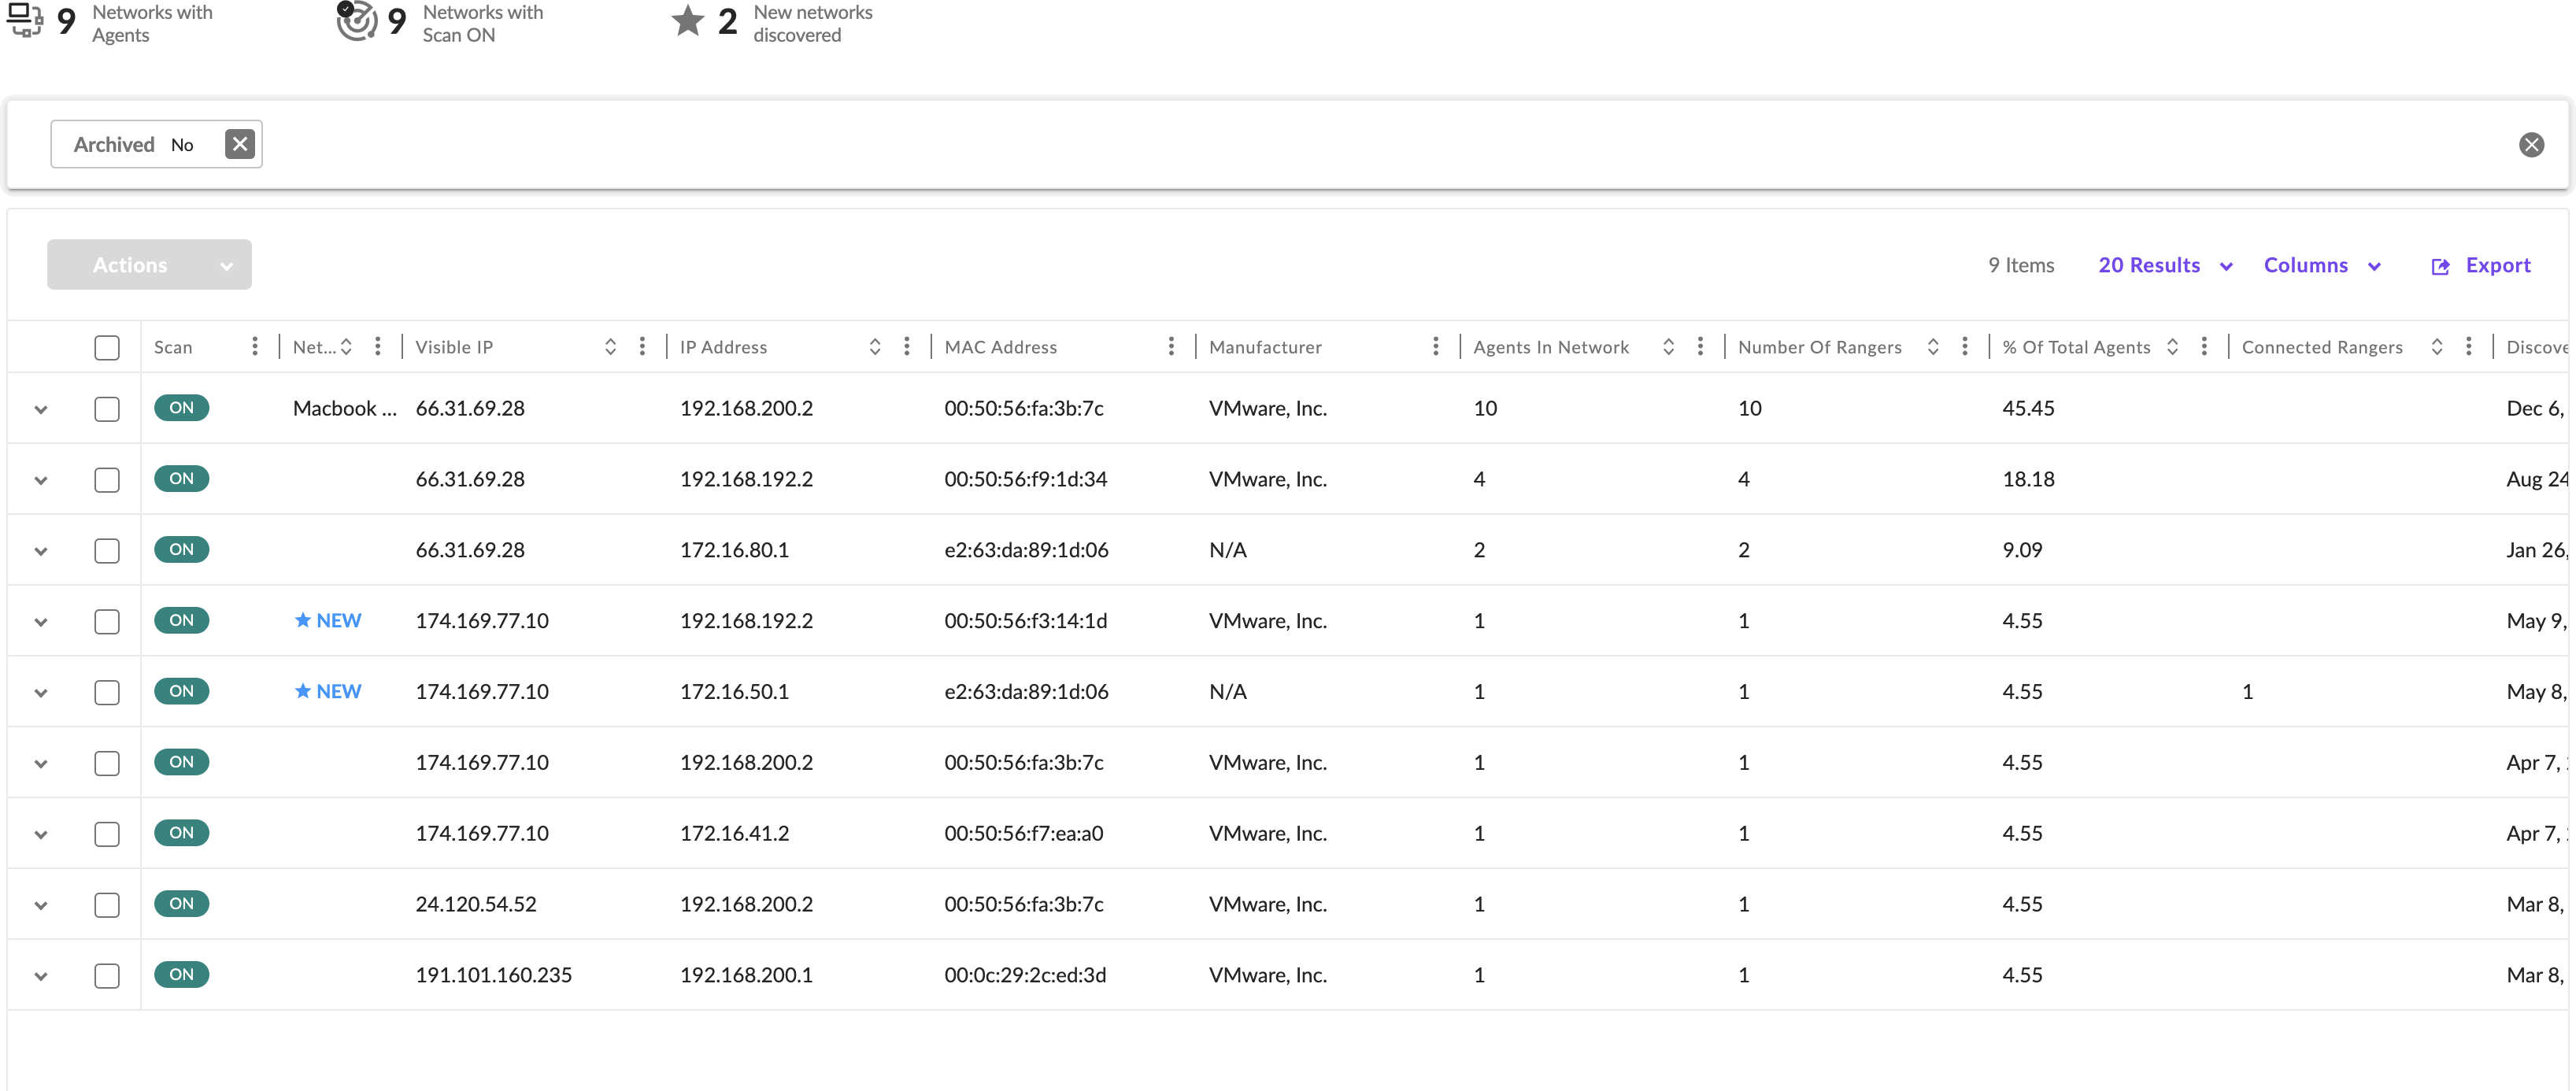Open Manufacturer column kebab menu

(x=1435, y=346)
